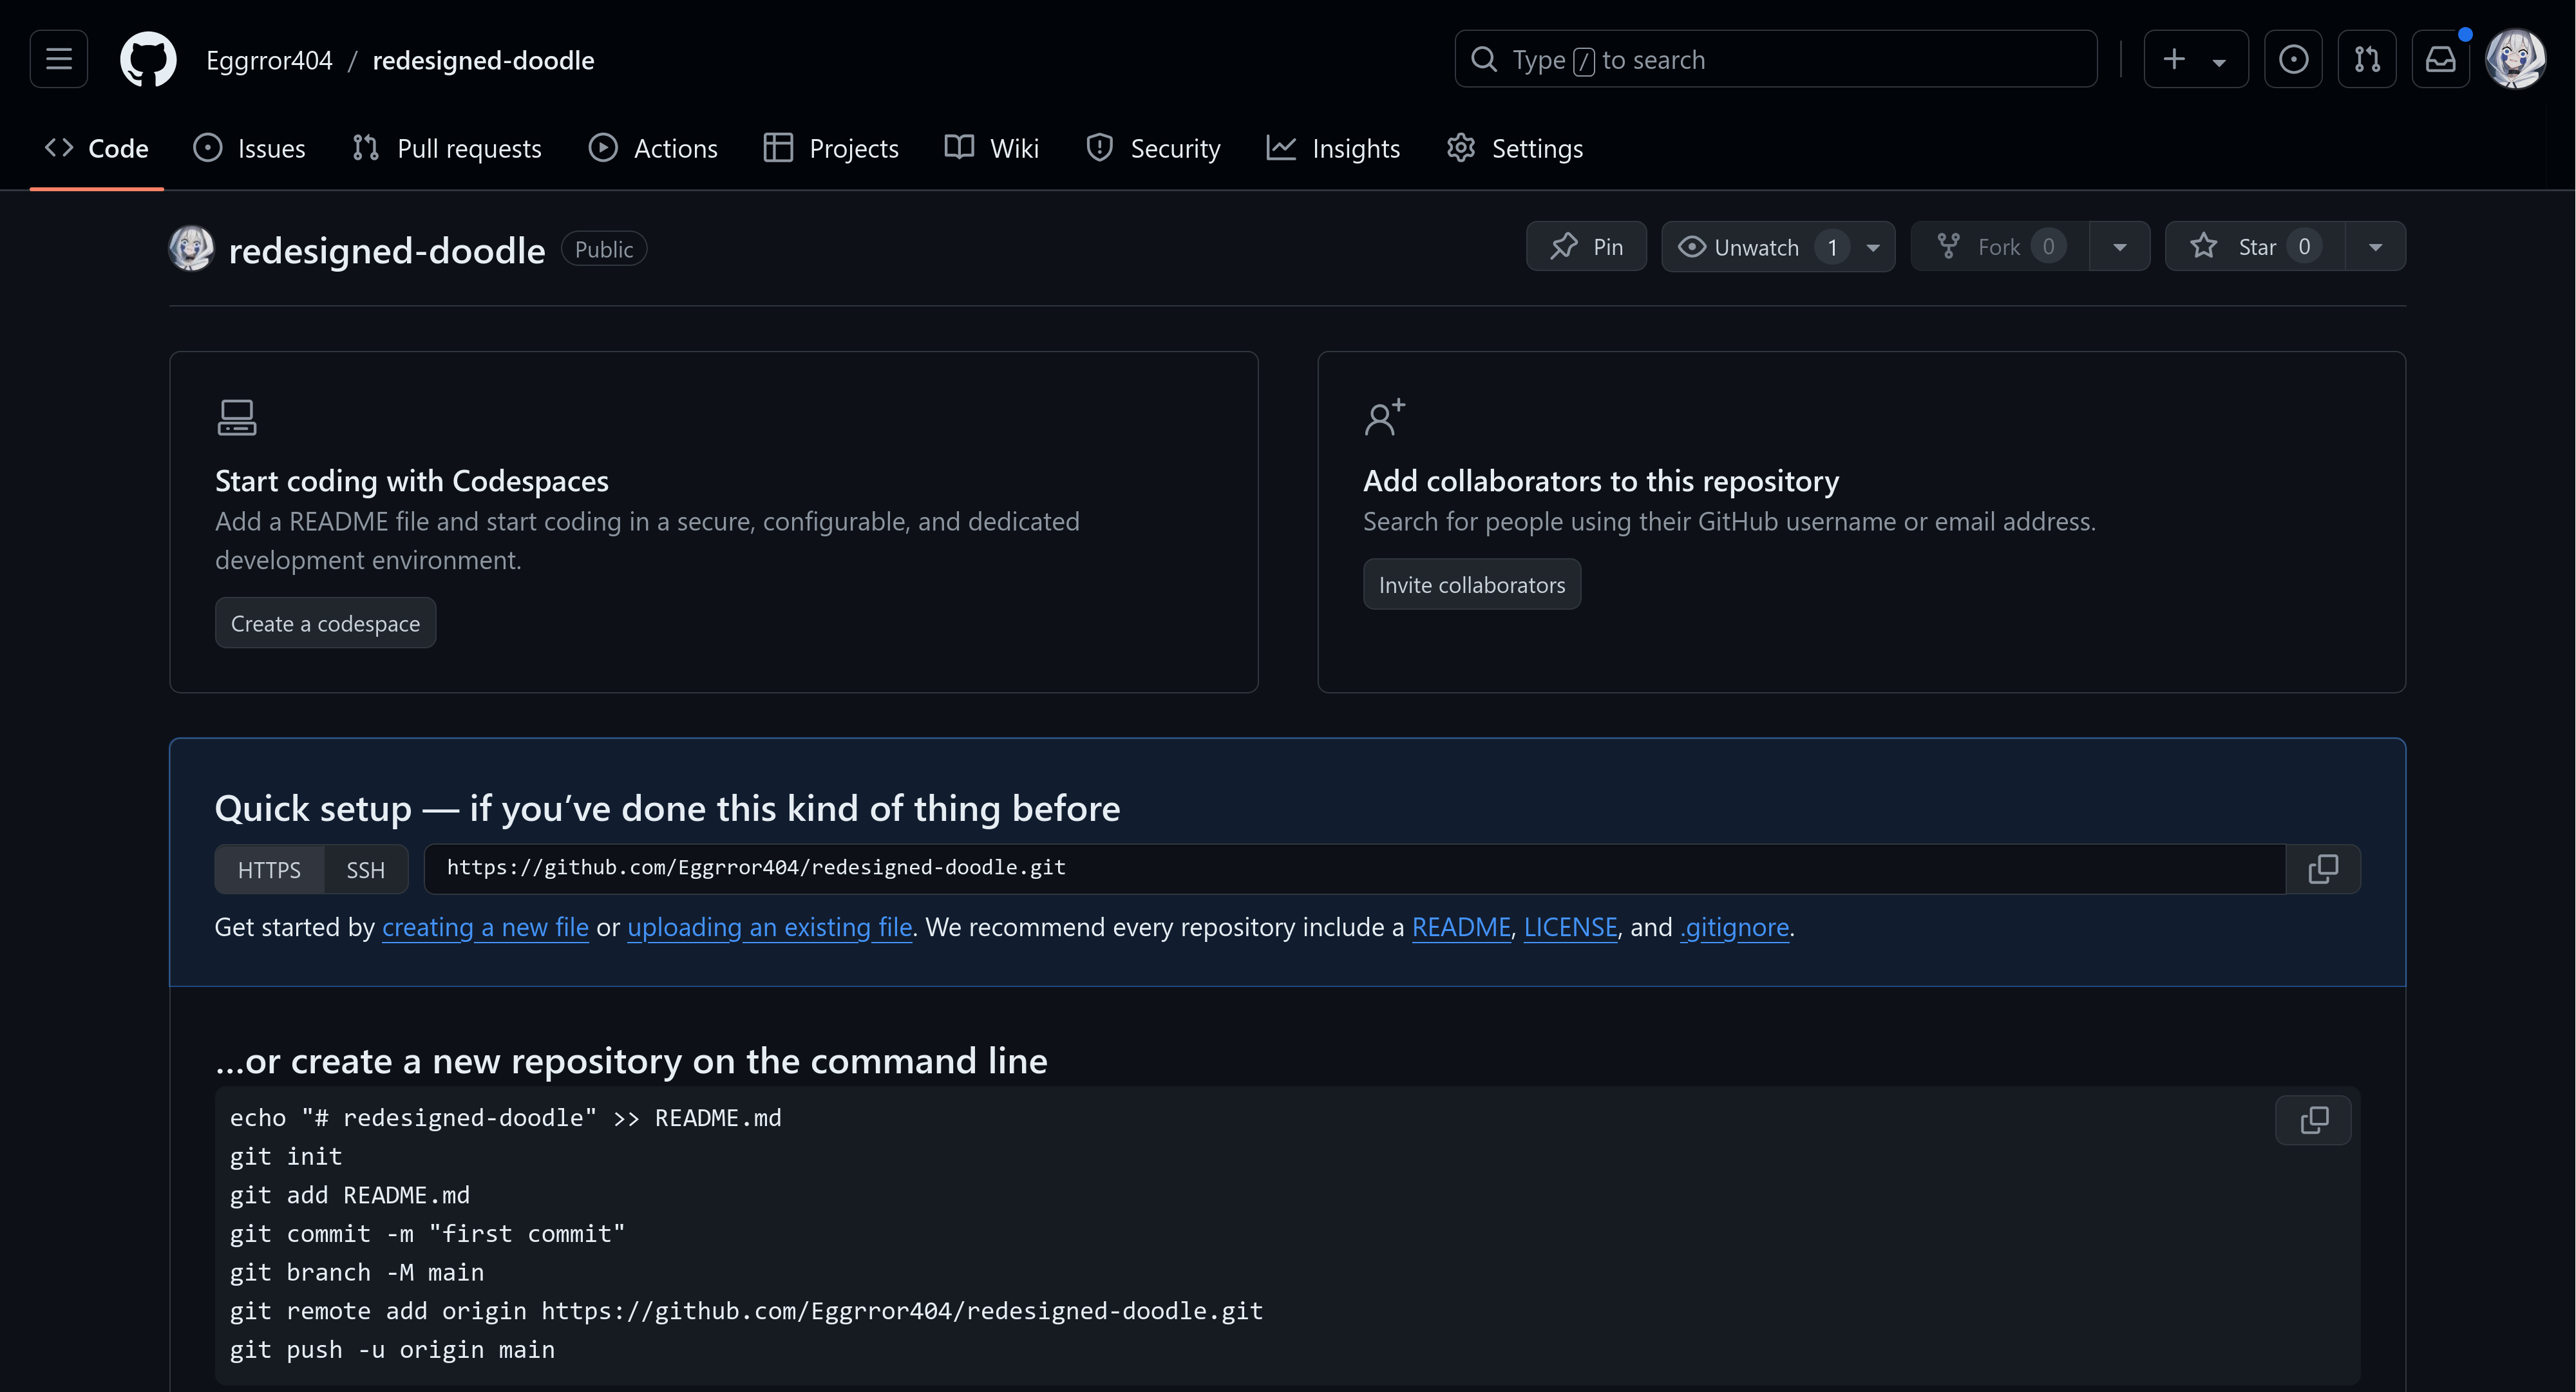Pin this repository
This screenshot has height=1392, width=2576.
click(x=1586, y=246)
